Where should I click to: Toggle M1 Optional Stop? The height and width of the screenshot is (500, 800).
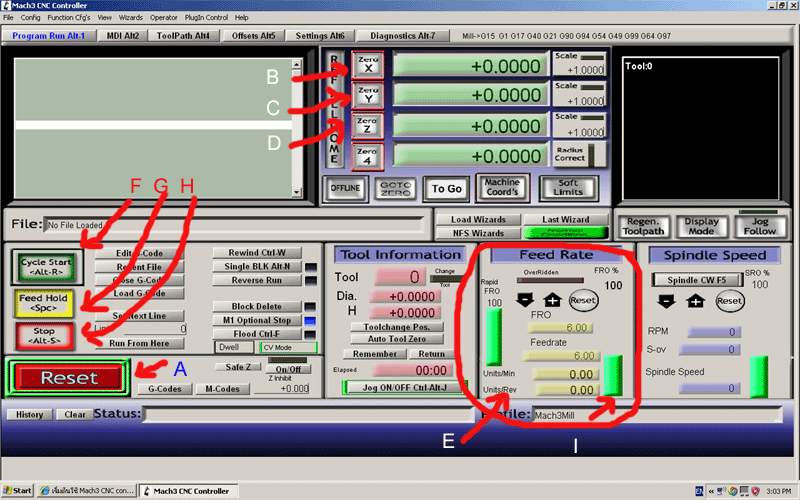(257, 320)
